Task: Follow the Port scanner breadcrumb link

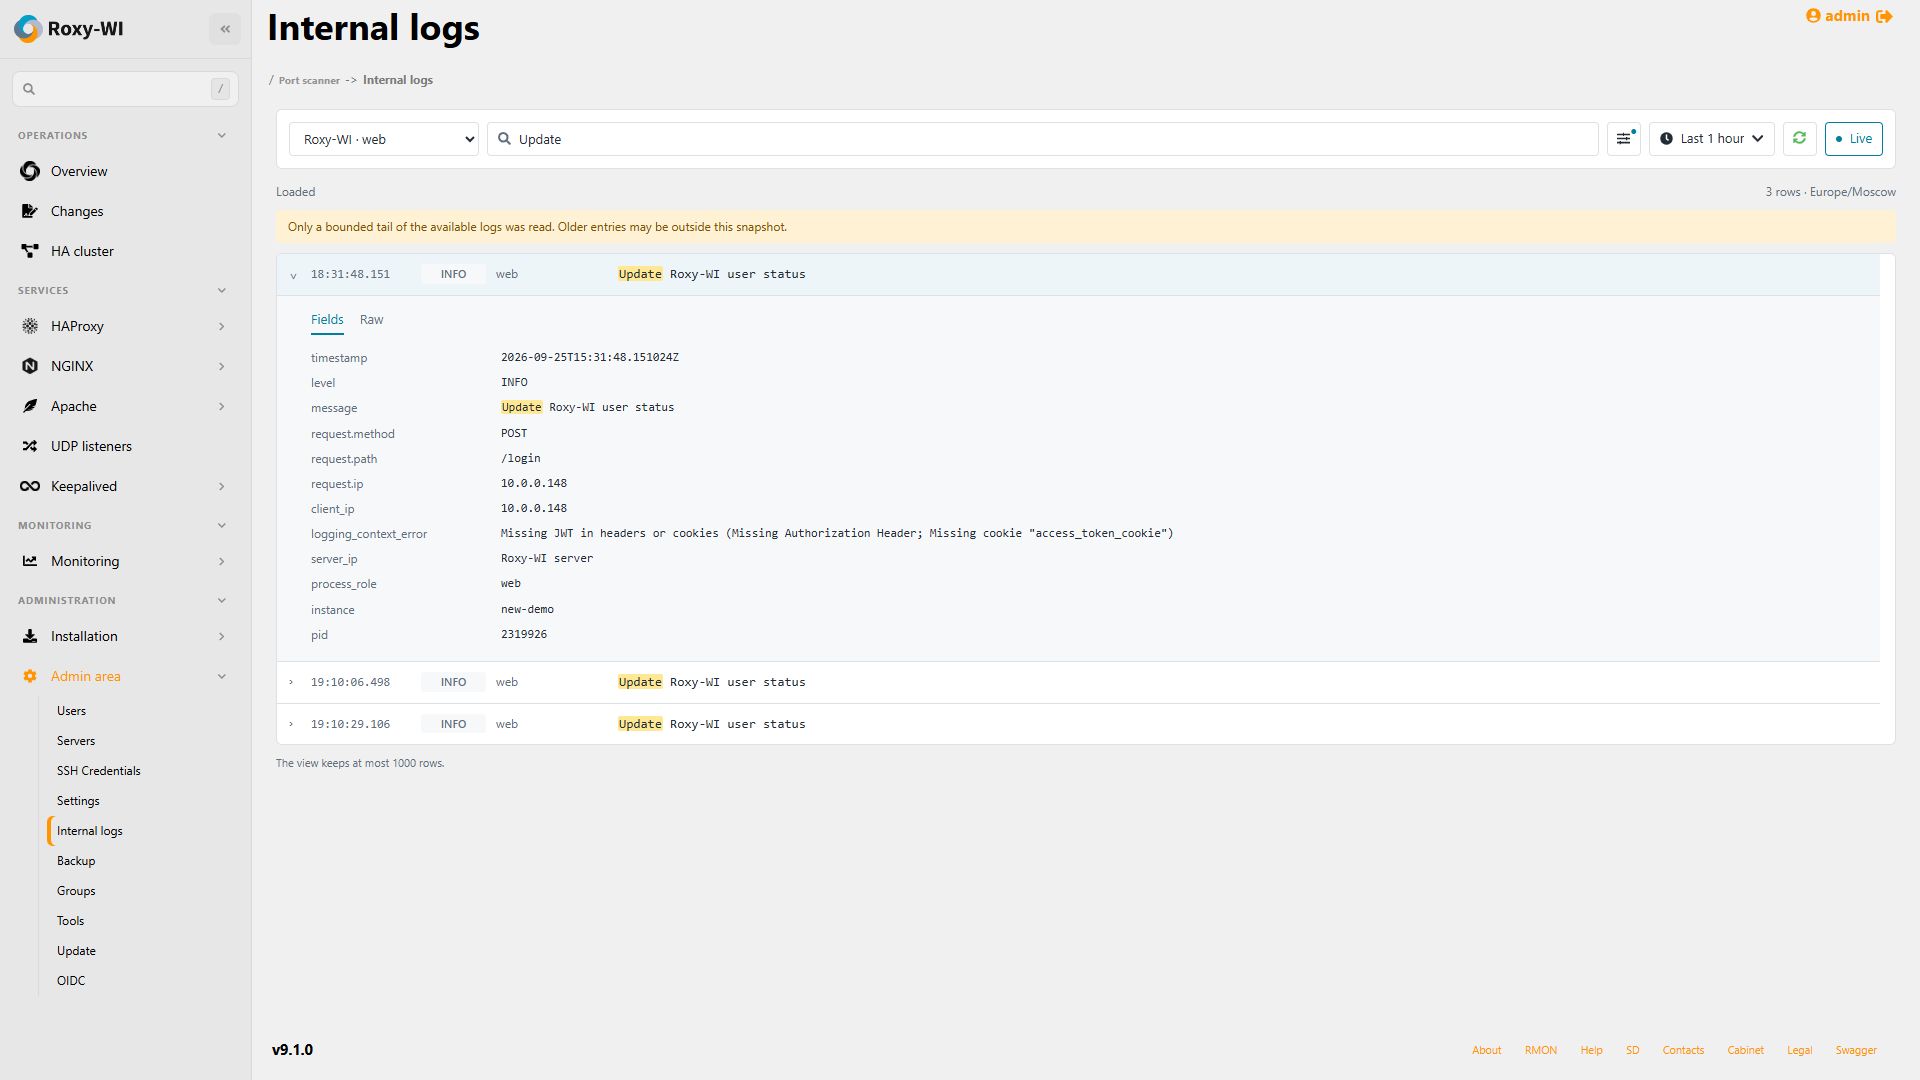Action: (x=309, y=80)
